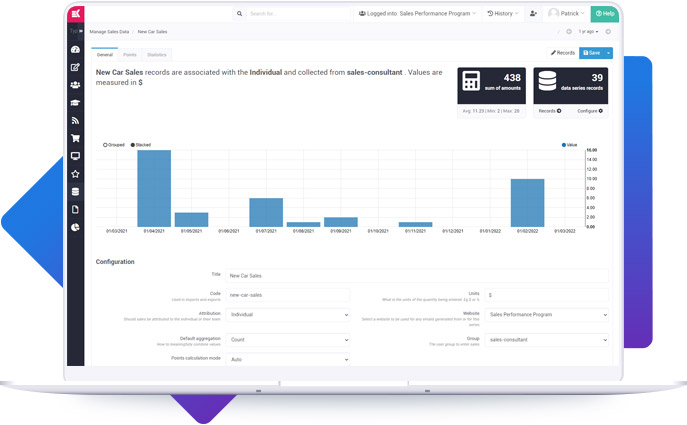
Task: Expand the Default aggregation dropdown
Action: click(x=288, y=340)
